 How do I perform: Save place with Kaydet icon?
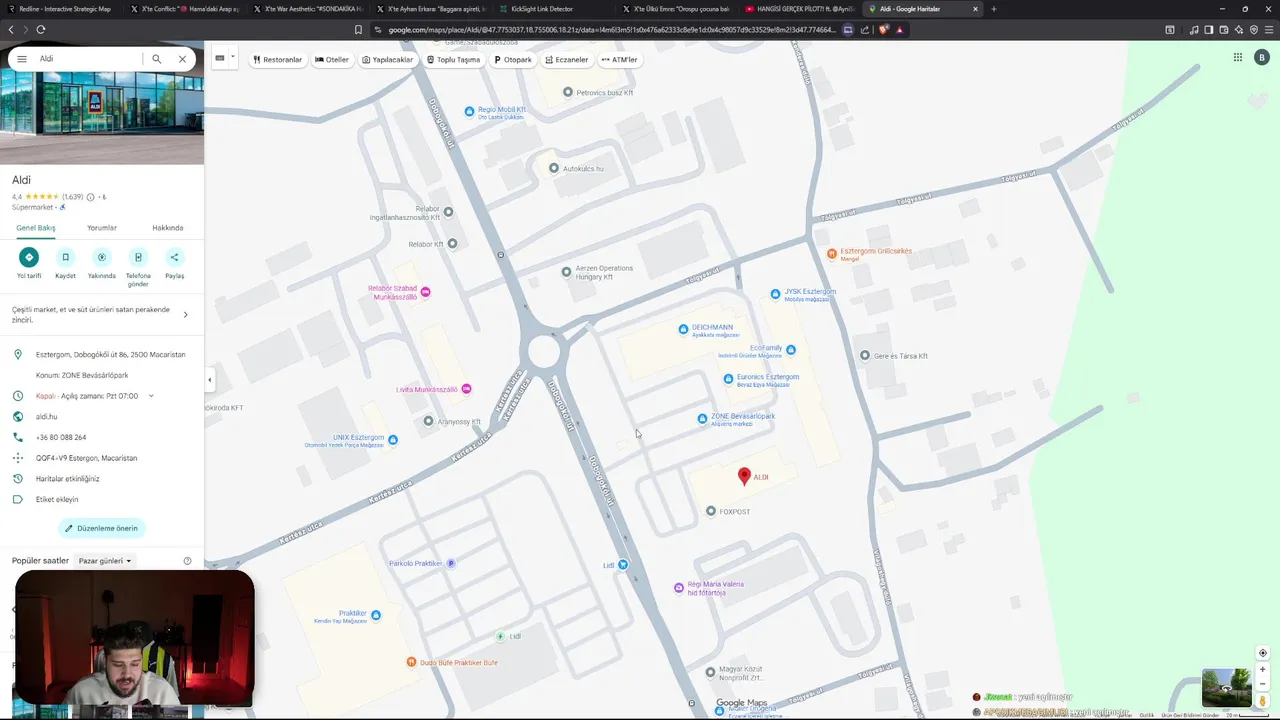point(65,257)
